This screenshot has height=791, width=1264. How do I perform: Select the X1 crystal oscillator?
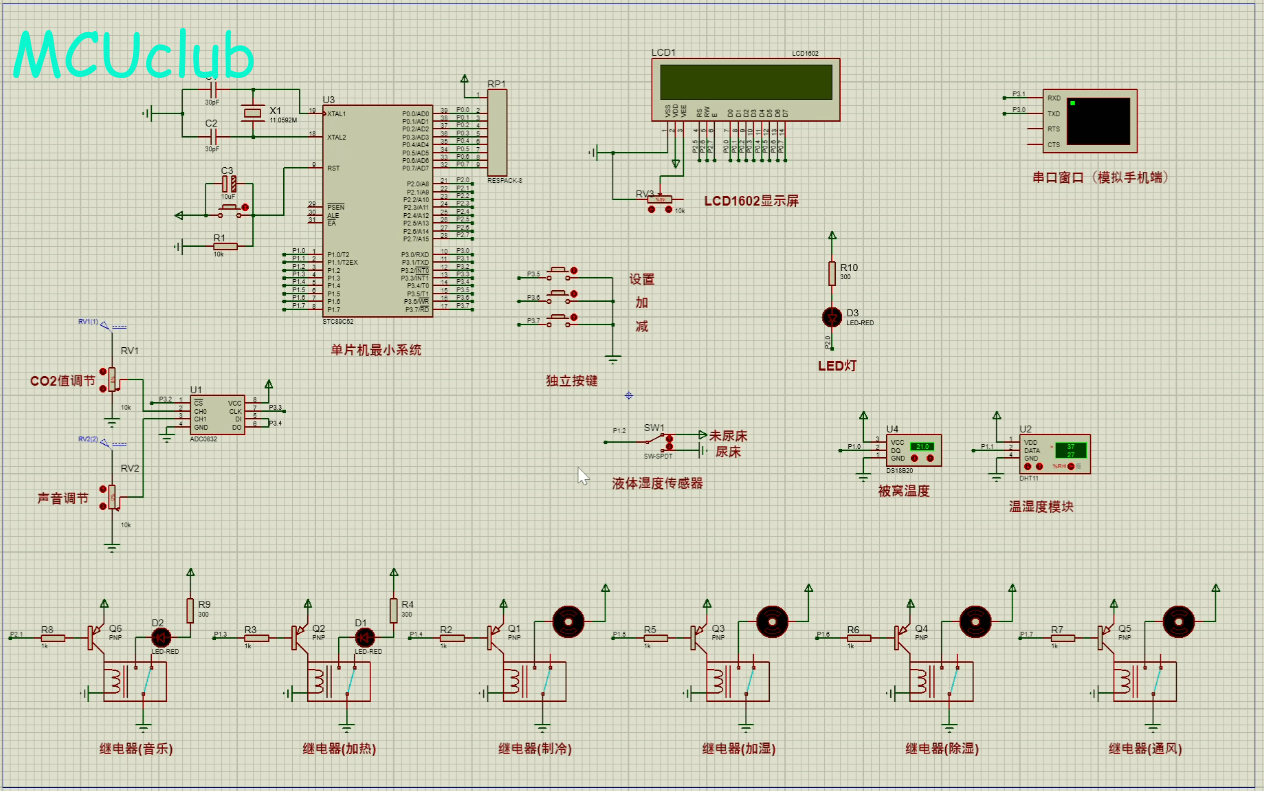tap(254, 115)
